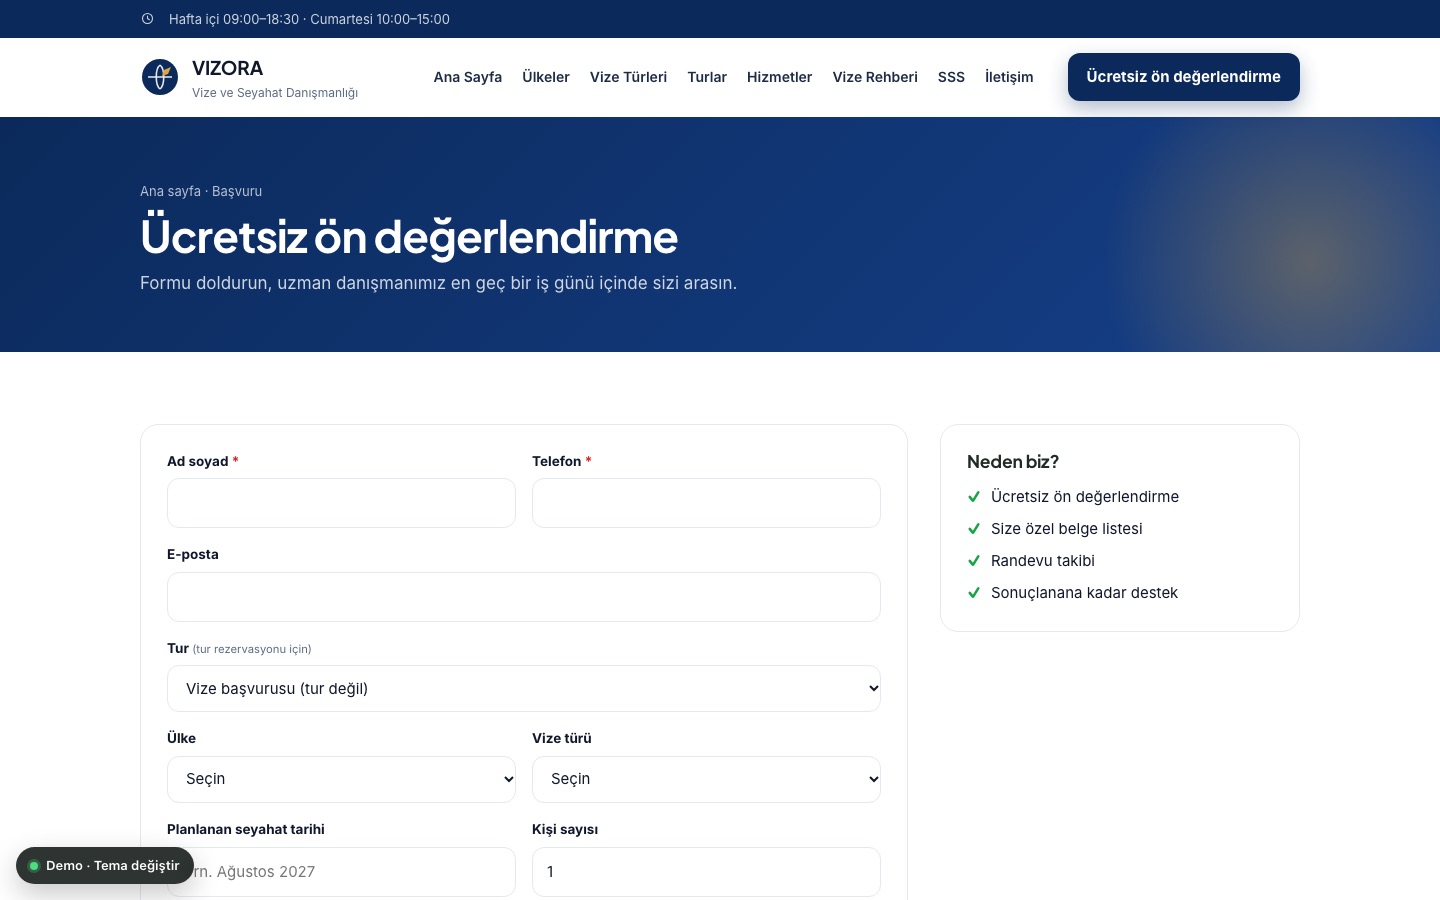Viewport: 1440px width, 900px height.
Task: Open the İletişim nav link
Action: point(1009,77)
